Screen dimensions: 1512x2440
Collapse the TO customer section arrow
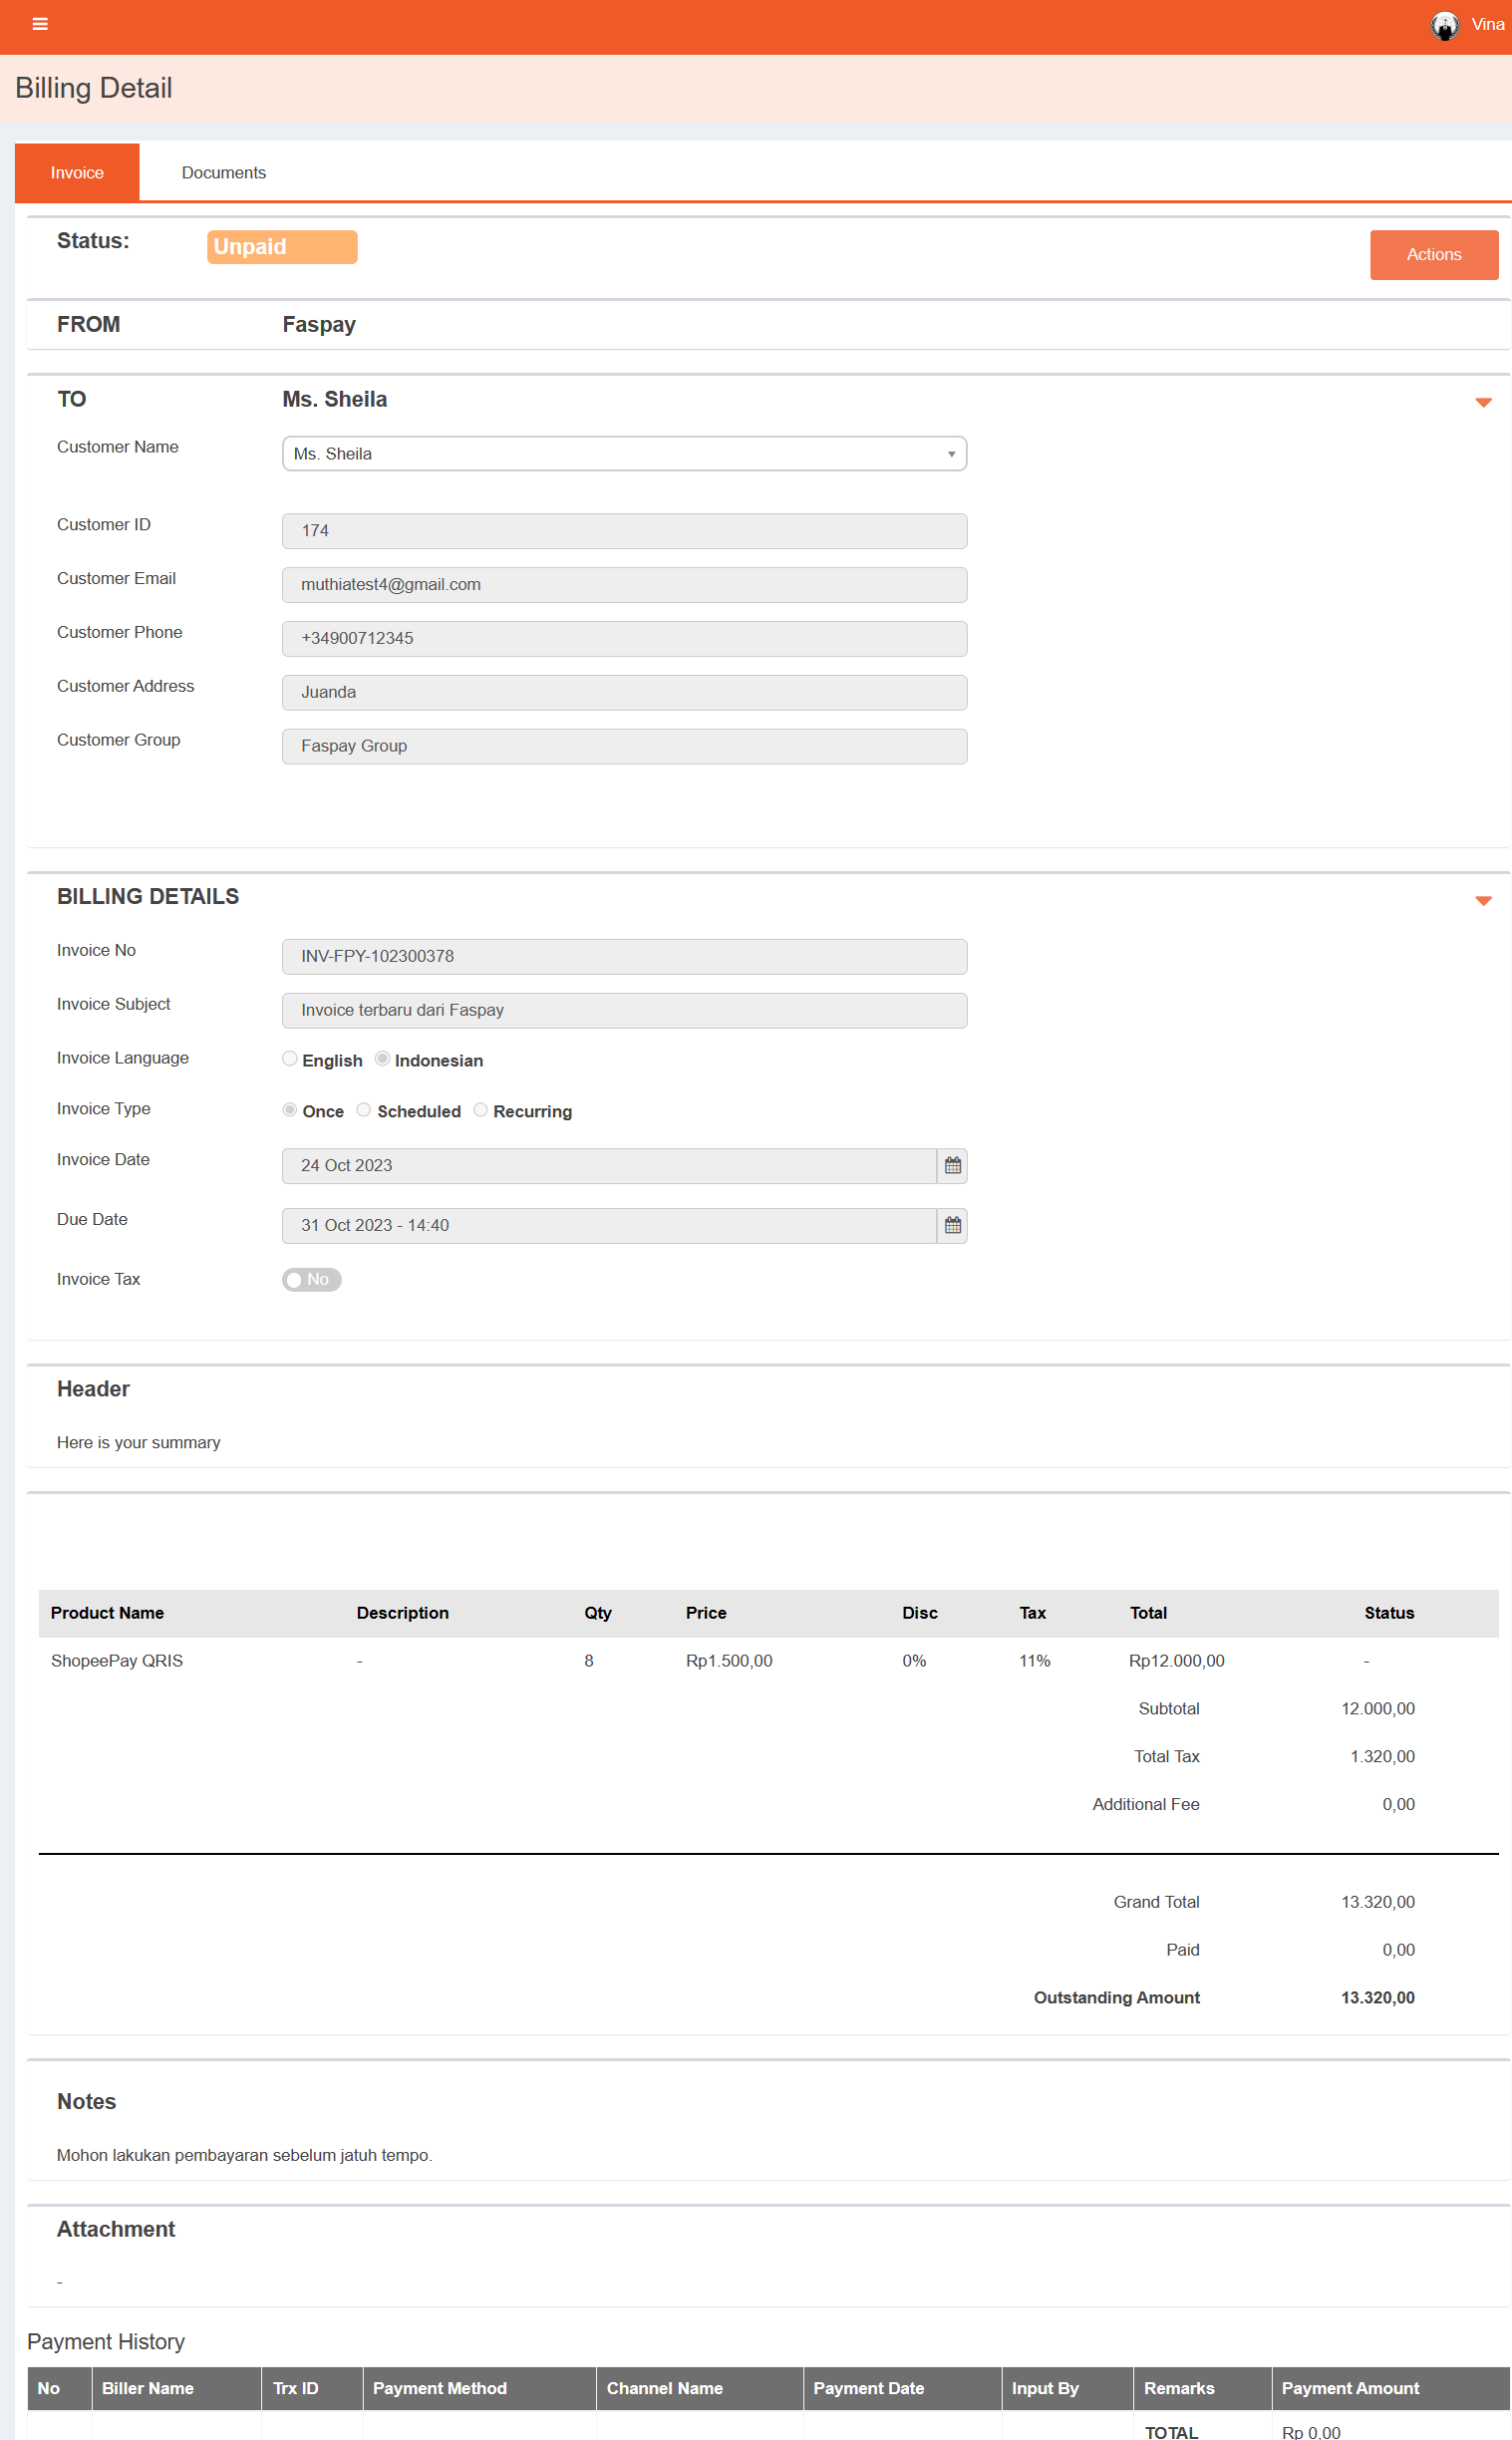[1483, 402]
